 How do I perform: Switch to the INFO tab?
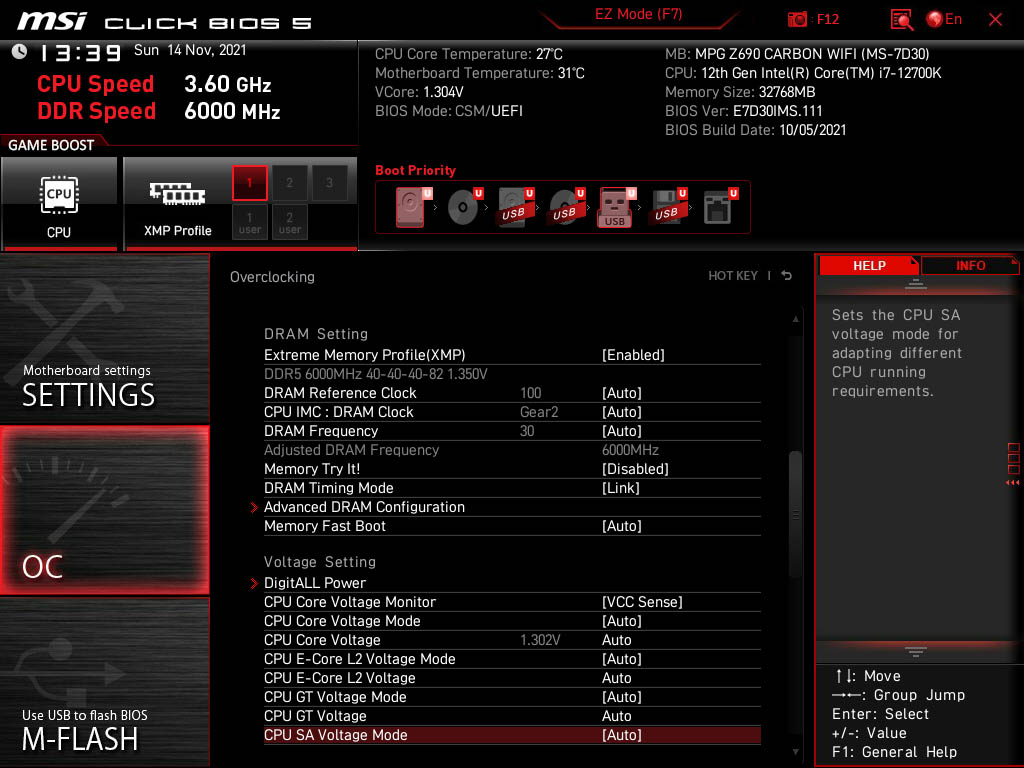point(970,266)
